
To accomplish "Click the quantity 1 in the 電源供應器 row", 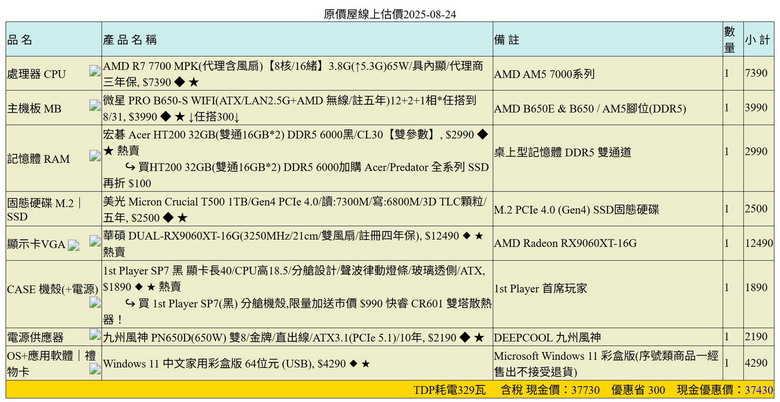I will point(727,337).
